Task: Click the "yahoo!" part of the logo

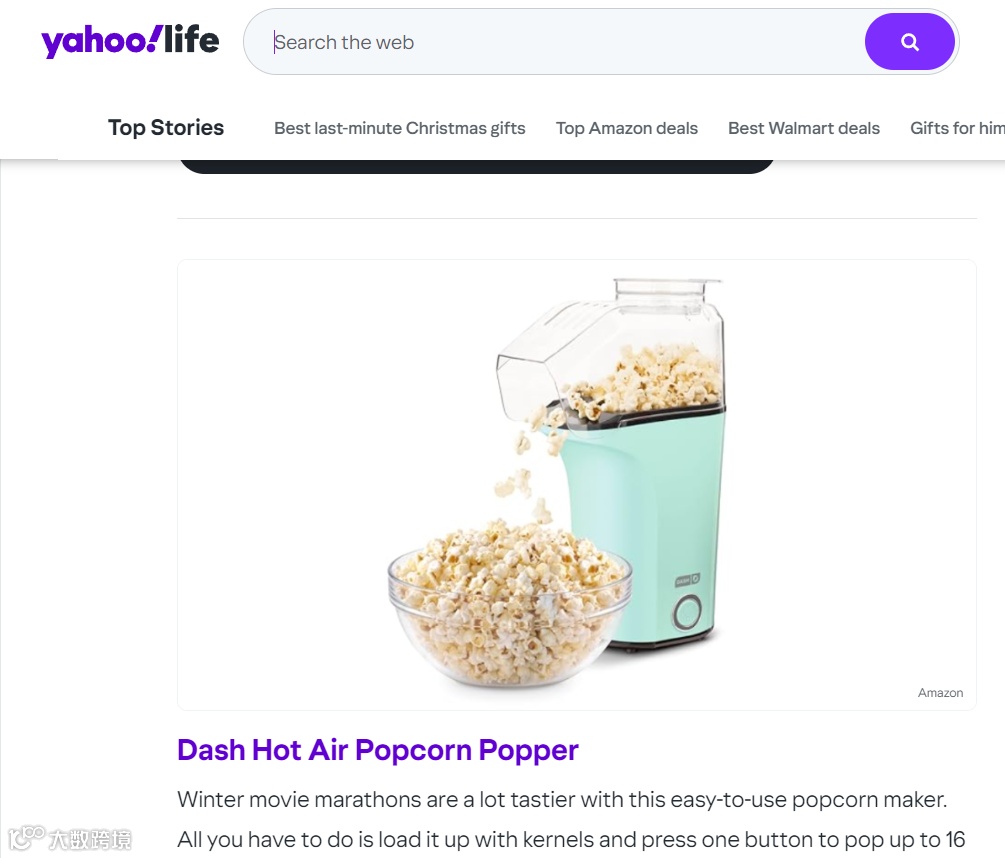Action: pos(101,42)
